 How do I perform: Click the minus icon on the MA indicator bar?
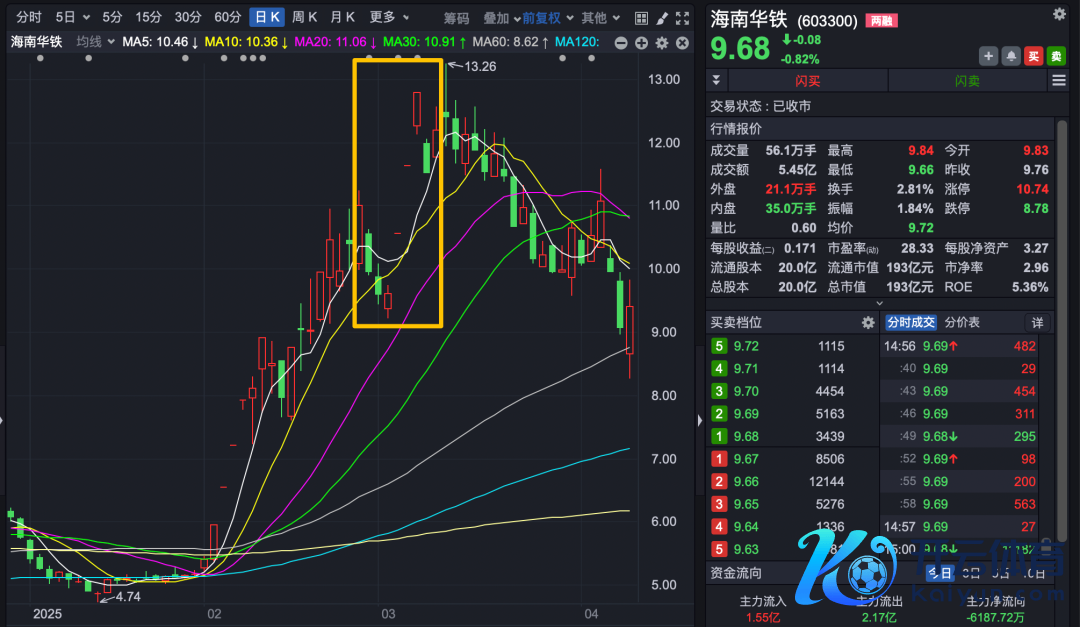point(621,42)
